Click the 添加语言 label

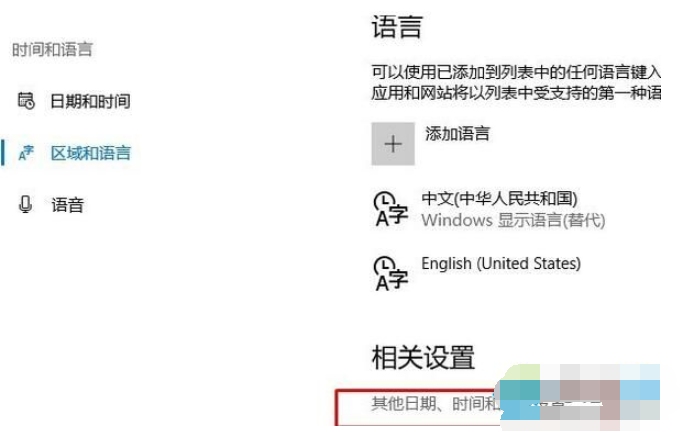[x=458, y=133]
